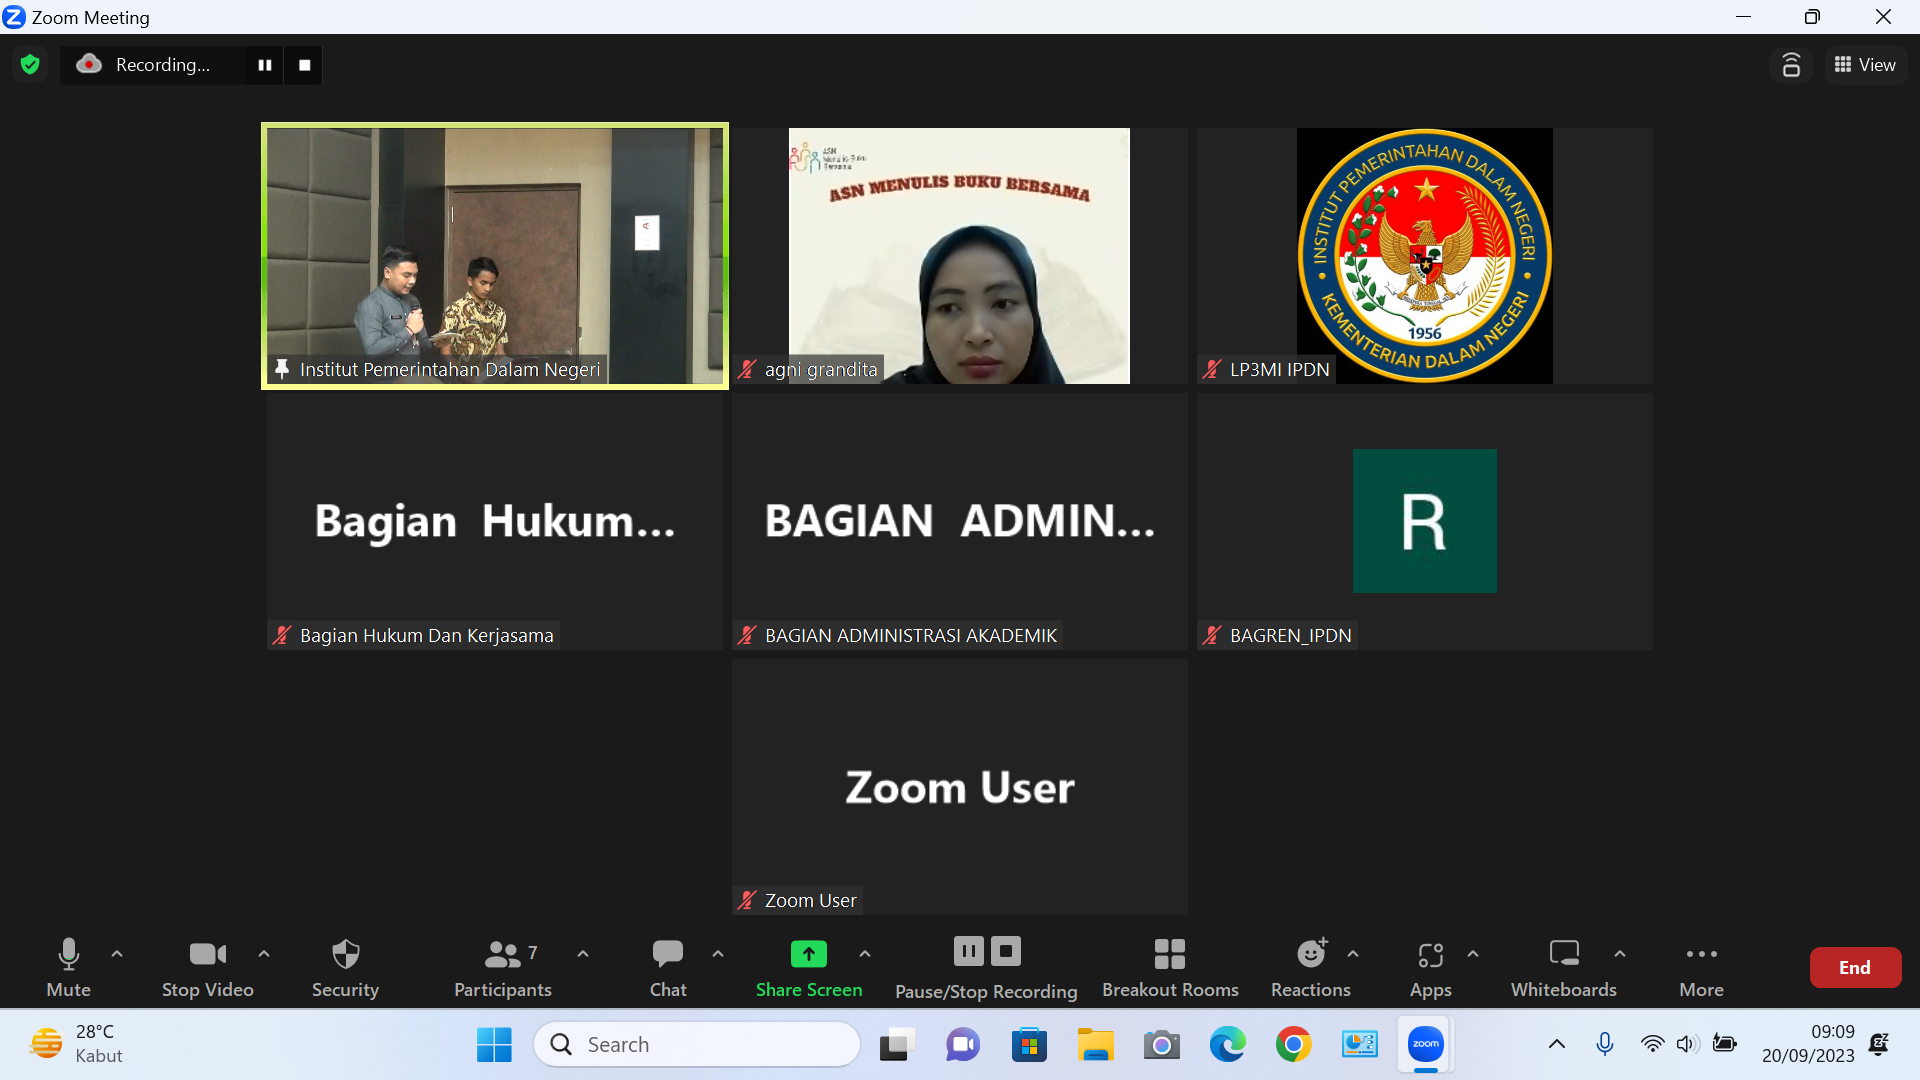Open the More options menu
The width and height of the screenshot is (1920, 1080).
[1701, 967]
